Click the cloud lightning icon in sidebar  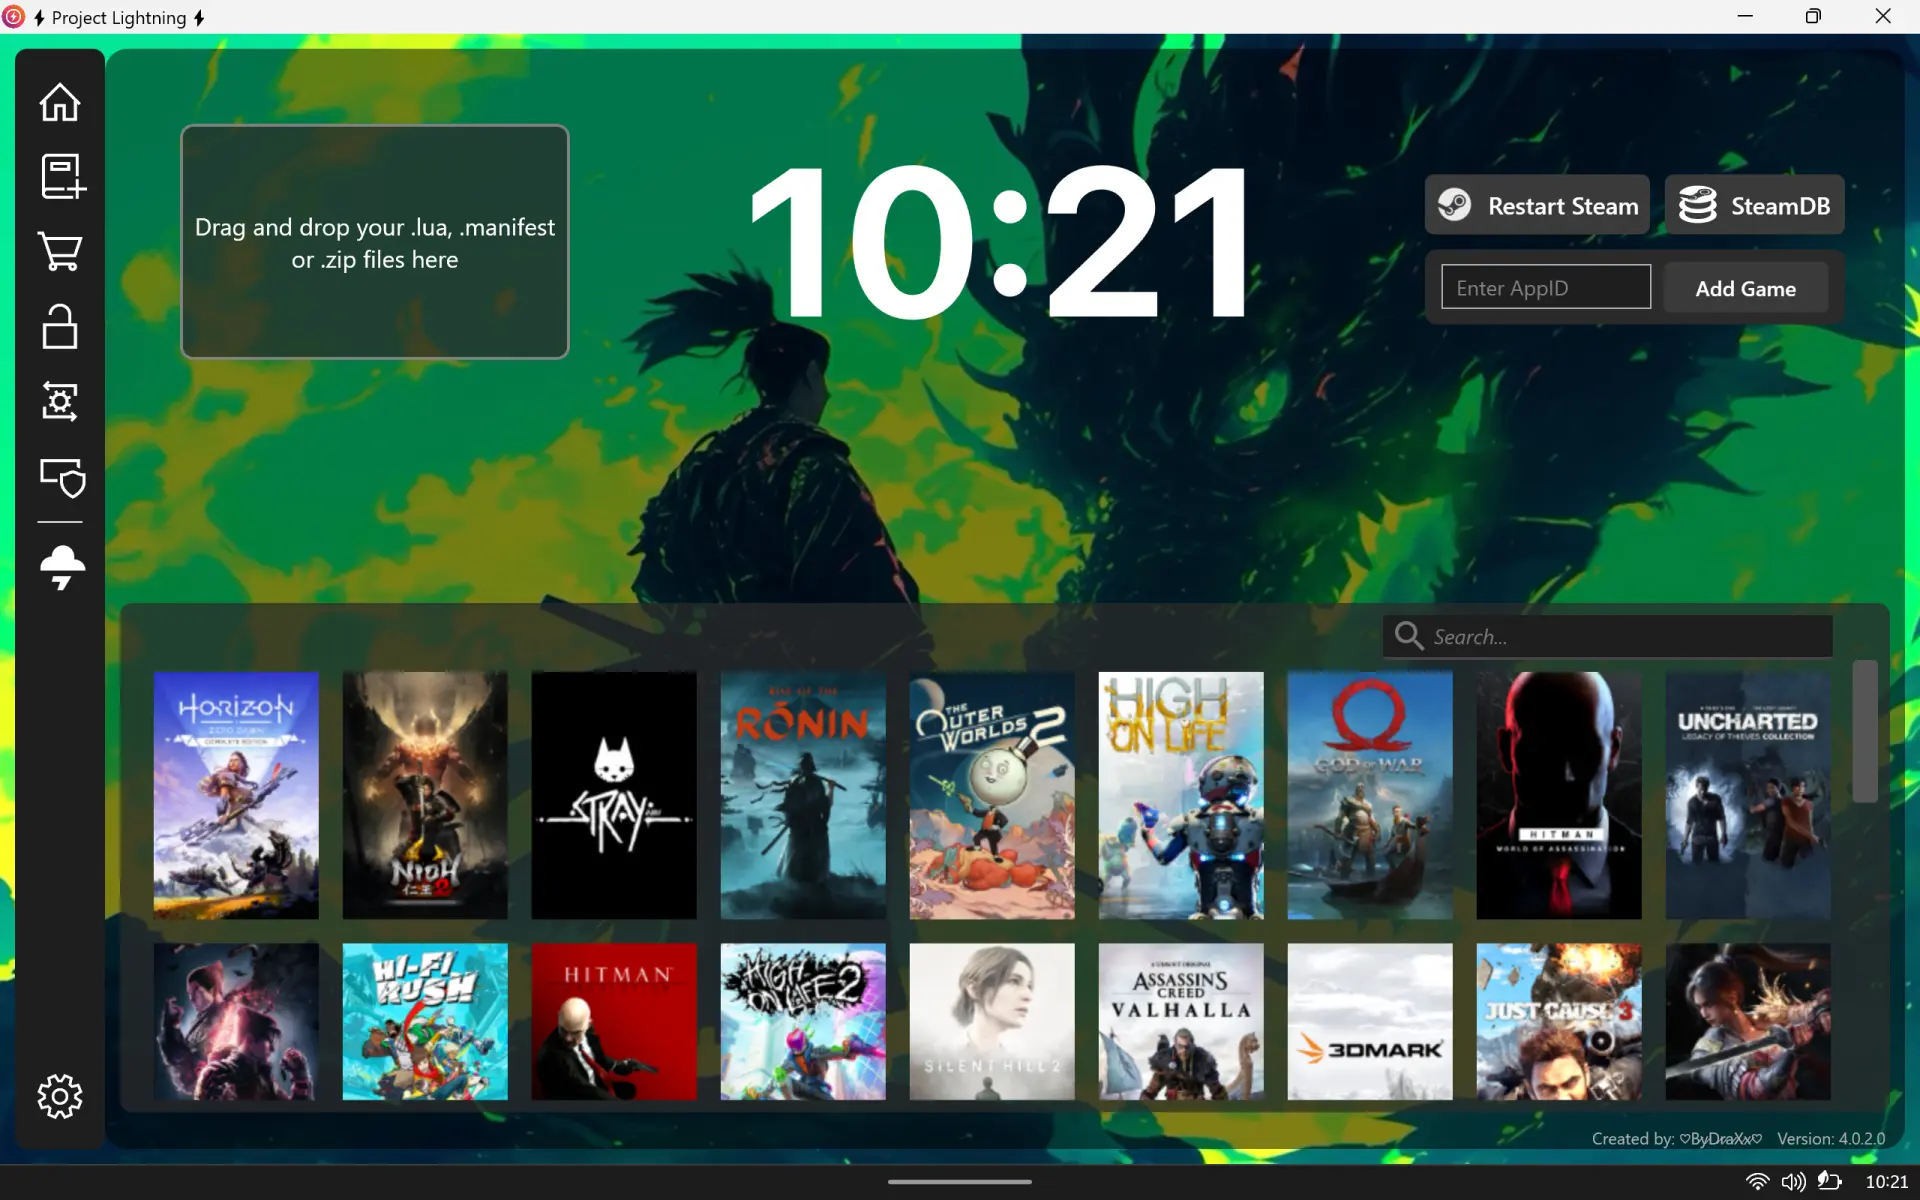click(x=62, y=567)
